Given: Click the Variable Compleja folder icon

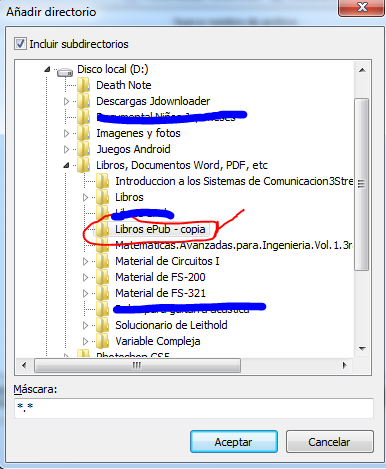Looking at the screenshot, I should click(102, 341).
